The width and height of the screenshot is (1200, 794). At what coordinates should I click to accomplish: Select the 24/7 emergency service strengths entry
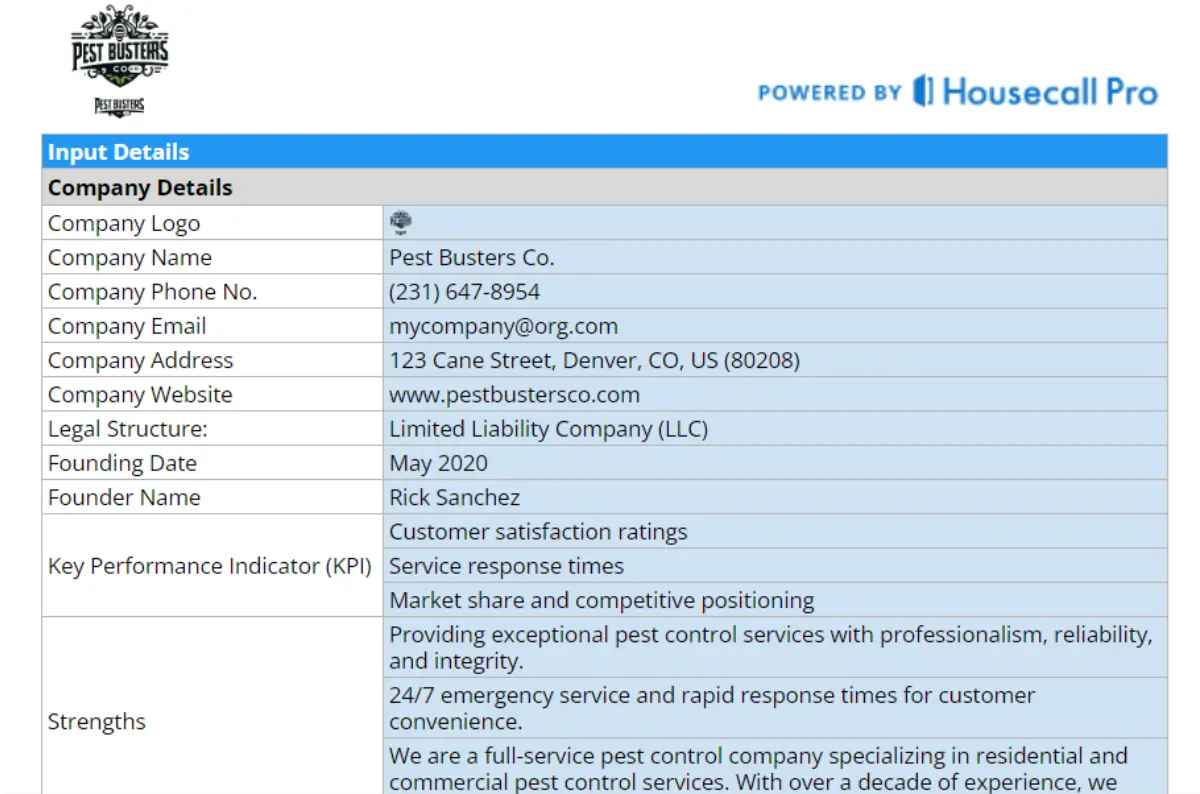pos(712,707)
